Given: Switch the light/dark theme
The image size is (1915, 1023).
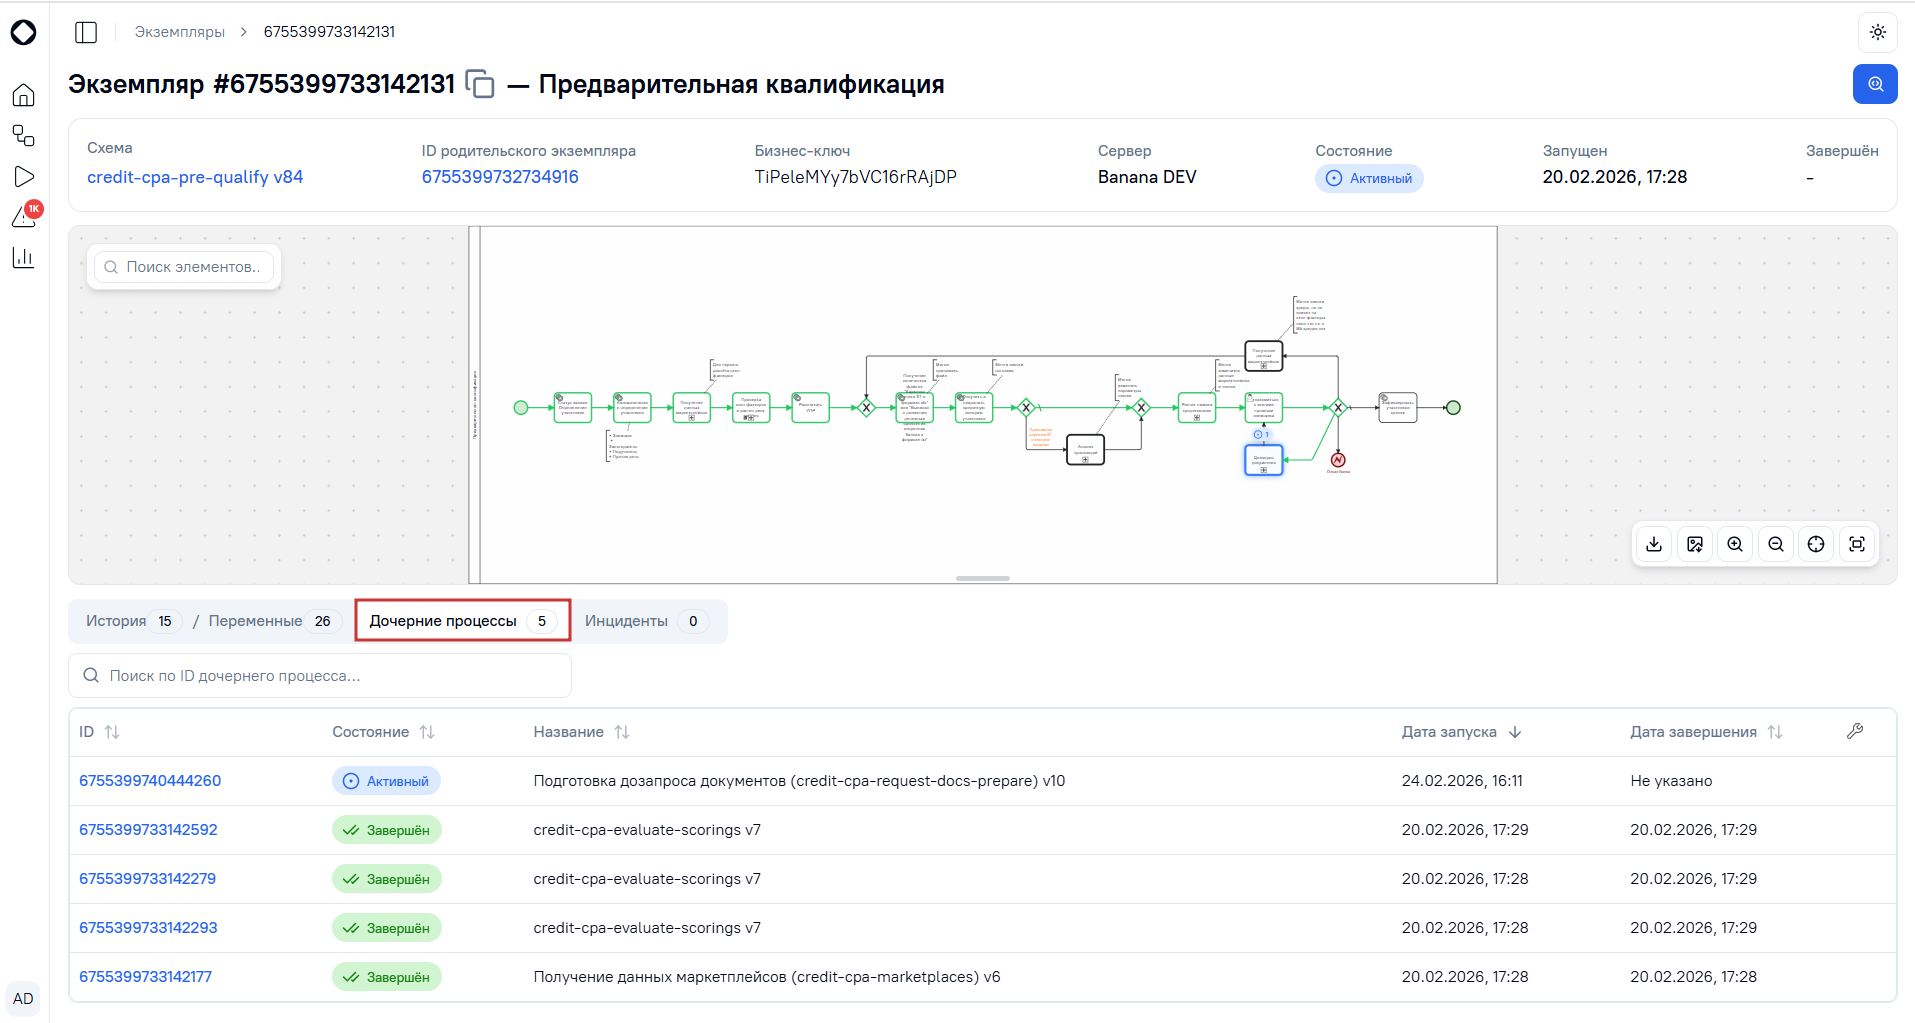Looking at the screenshot, I should pyautogui.click(x=1877, y=32).
